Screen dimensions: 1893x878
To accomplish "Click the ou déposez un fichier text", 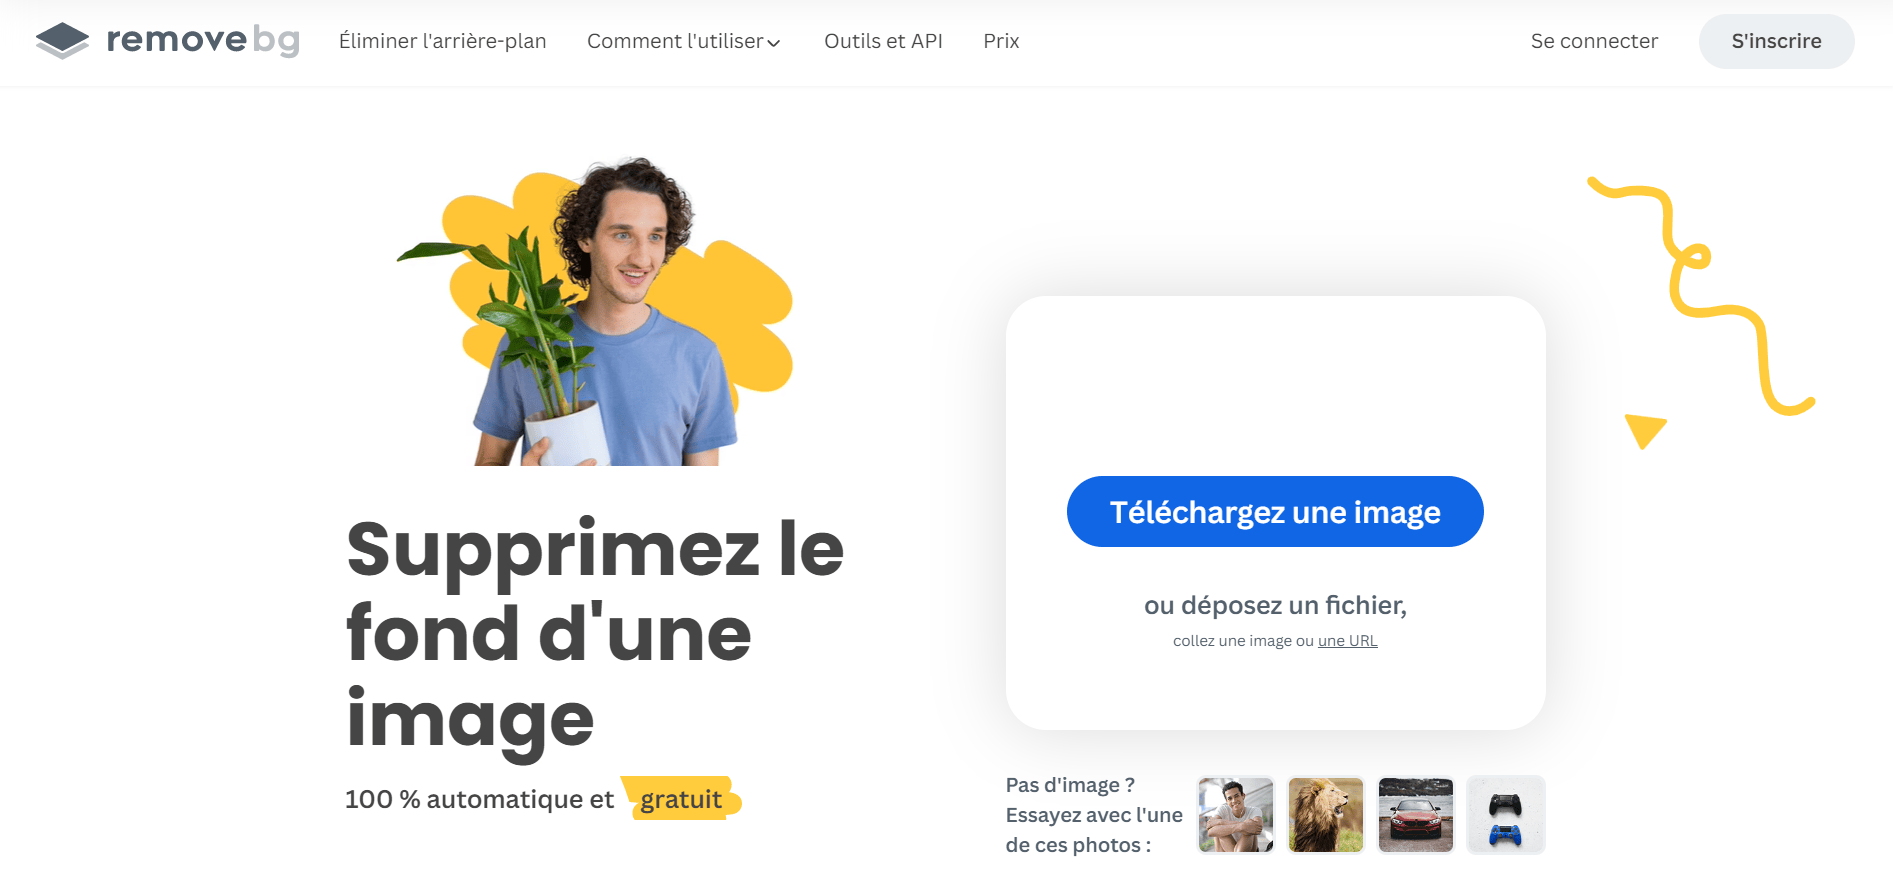I will tap(1275, 605).
